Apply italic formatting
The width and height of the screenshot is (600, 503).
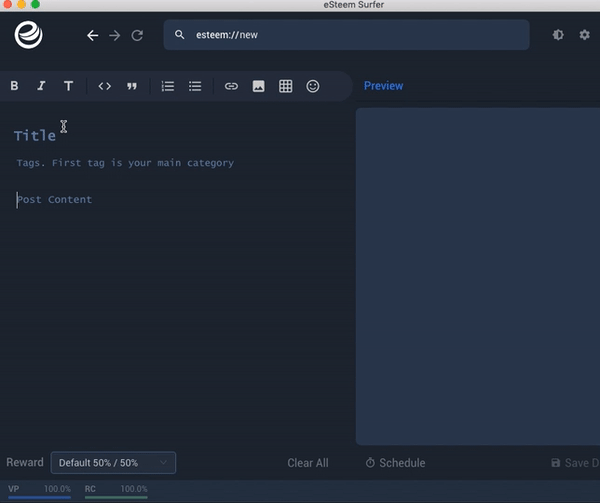(x=41, y=86)
